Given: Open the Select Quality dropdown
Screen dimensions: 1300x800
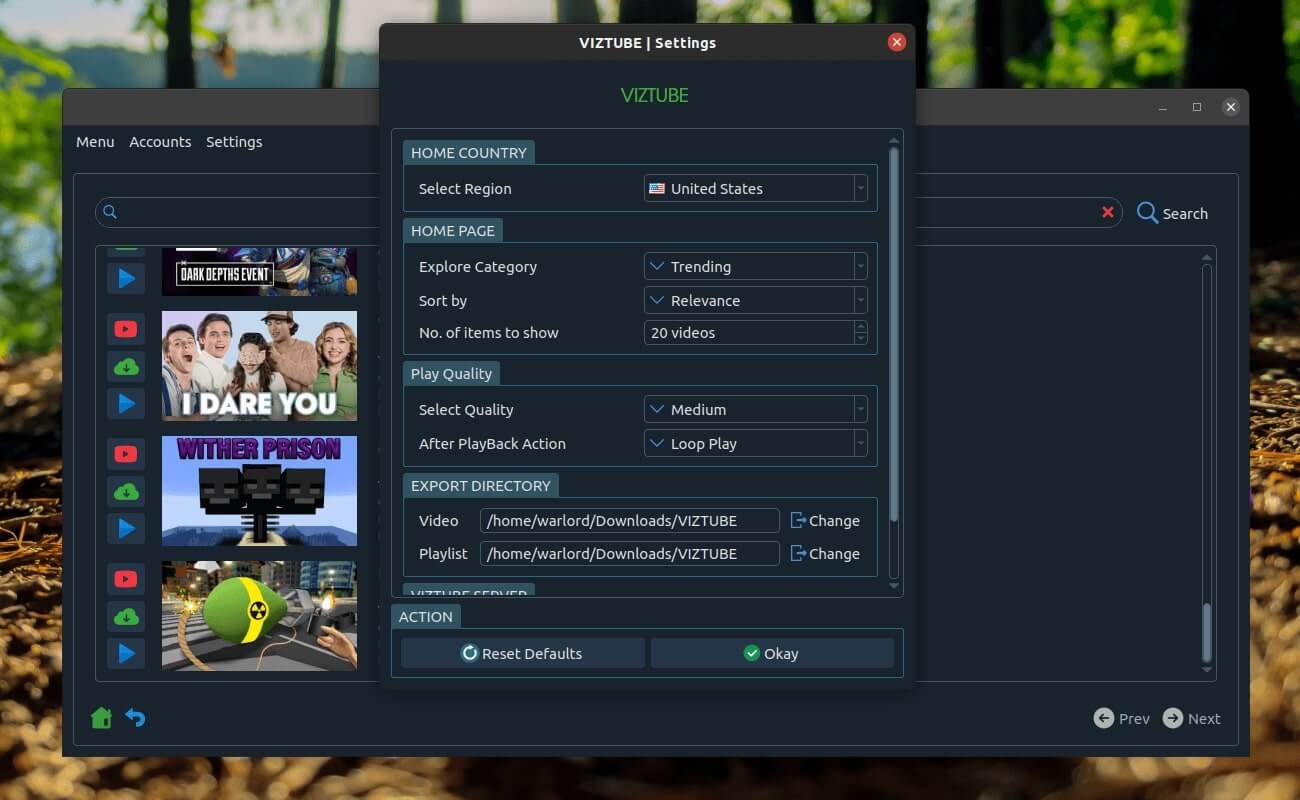Looking at the screenshot, I should tap(755, 410).
